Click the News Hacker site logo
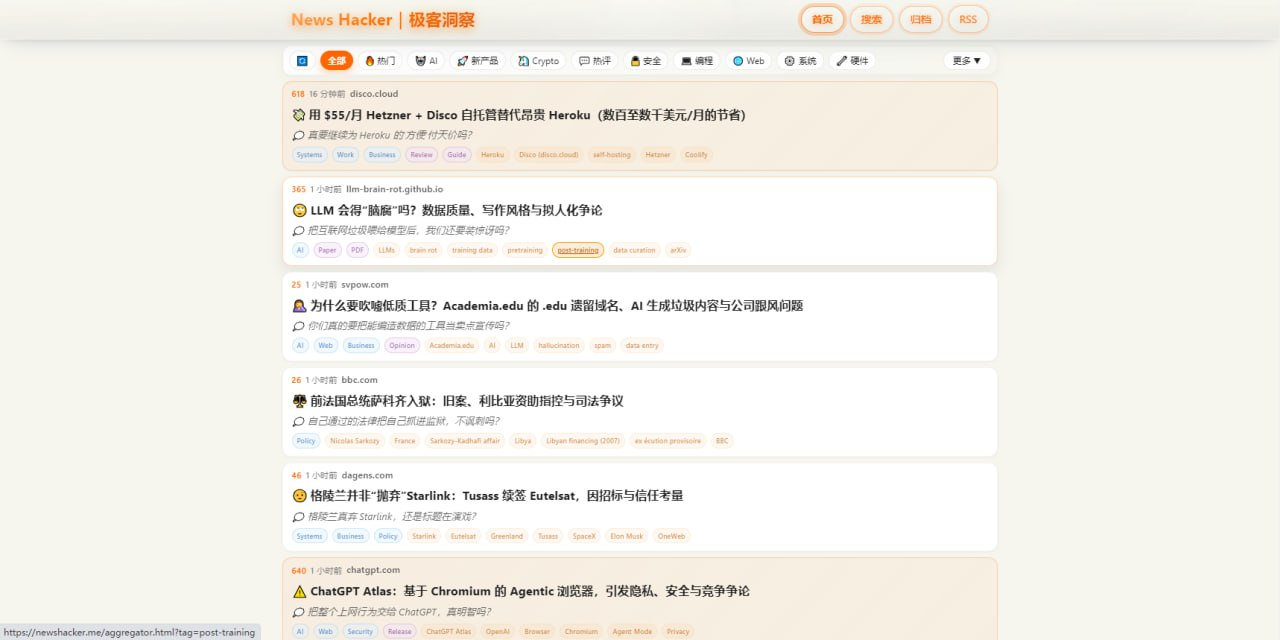Viewport: 1280px width, 640px height. [x=382, y=19]
